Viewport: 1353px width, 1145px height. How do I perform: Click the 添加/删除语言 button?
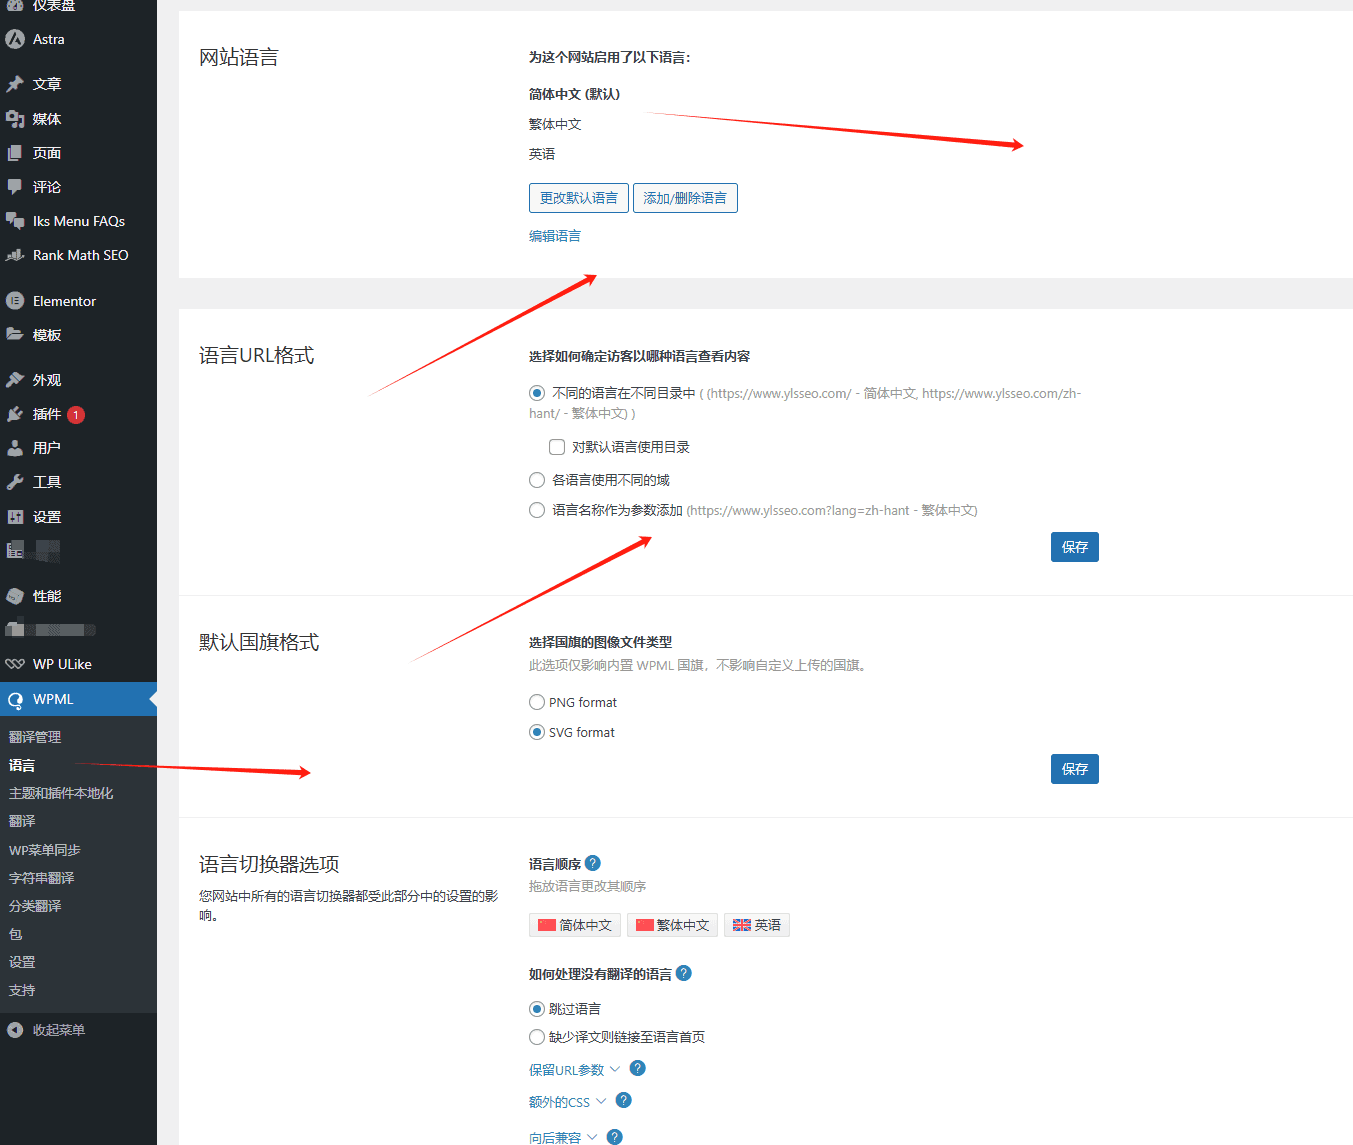pyautogui.click(x=685, y=198)
